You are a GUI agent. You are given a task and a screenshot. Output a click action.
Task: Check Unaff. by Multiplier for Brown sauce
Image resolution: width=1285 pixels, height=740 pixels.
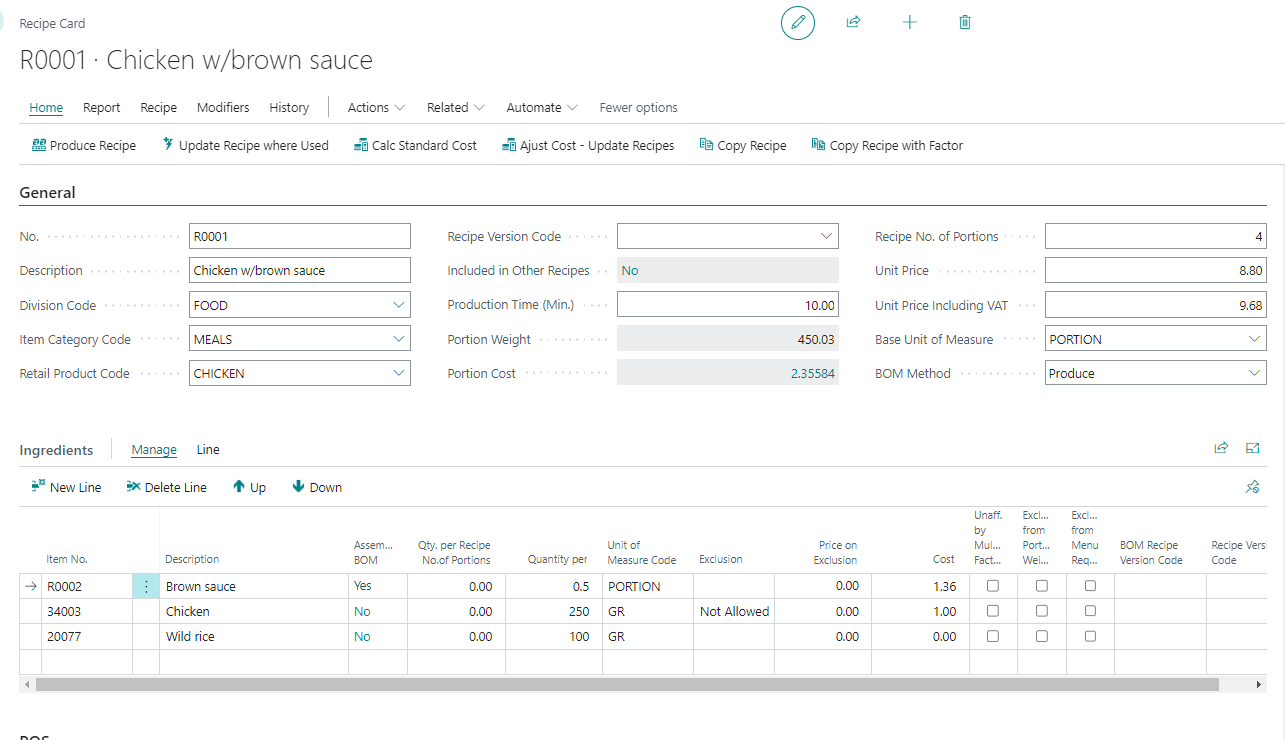click(x=993, y=587)
